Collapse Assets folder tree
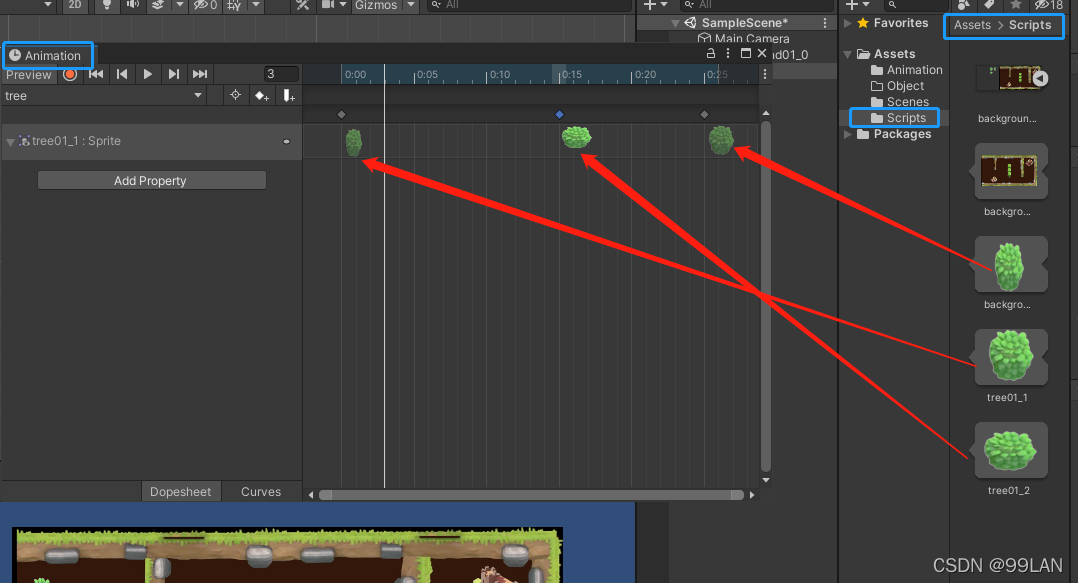The width and height of the screenshot is (1078, 583). pyautogui.click(x=848, y=54)
